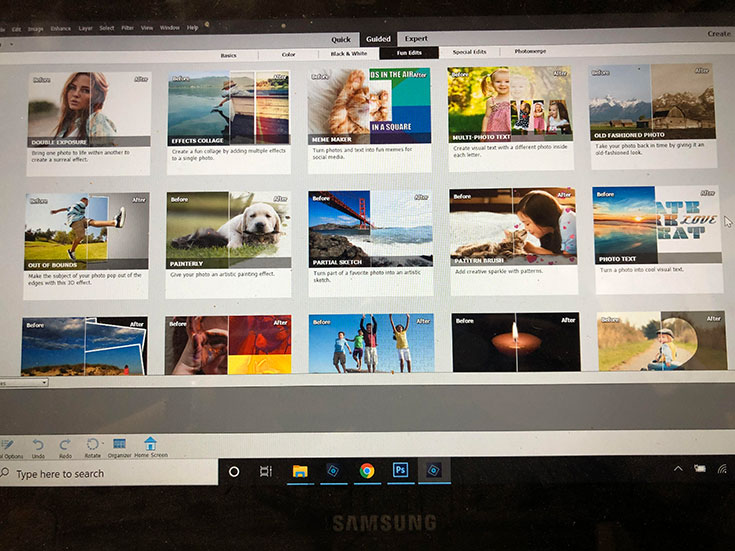Click the Photoshop Elements icon beside File Explorer
The image size is (735, 551).
pos(333,470)
